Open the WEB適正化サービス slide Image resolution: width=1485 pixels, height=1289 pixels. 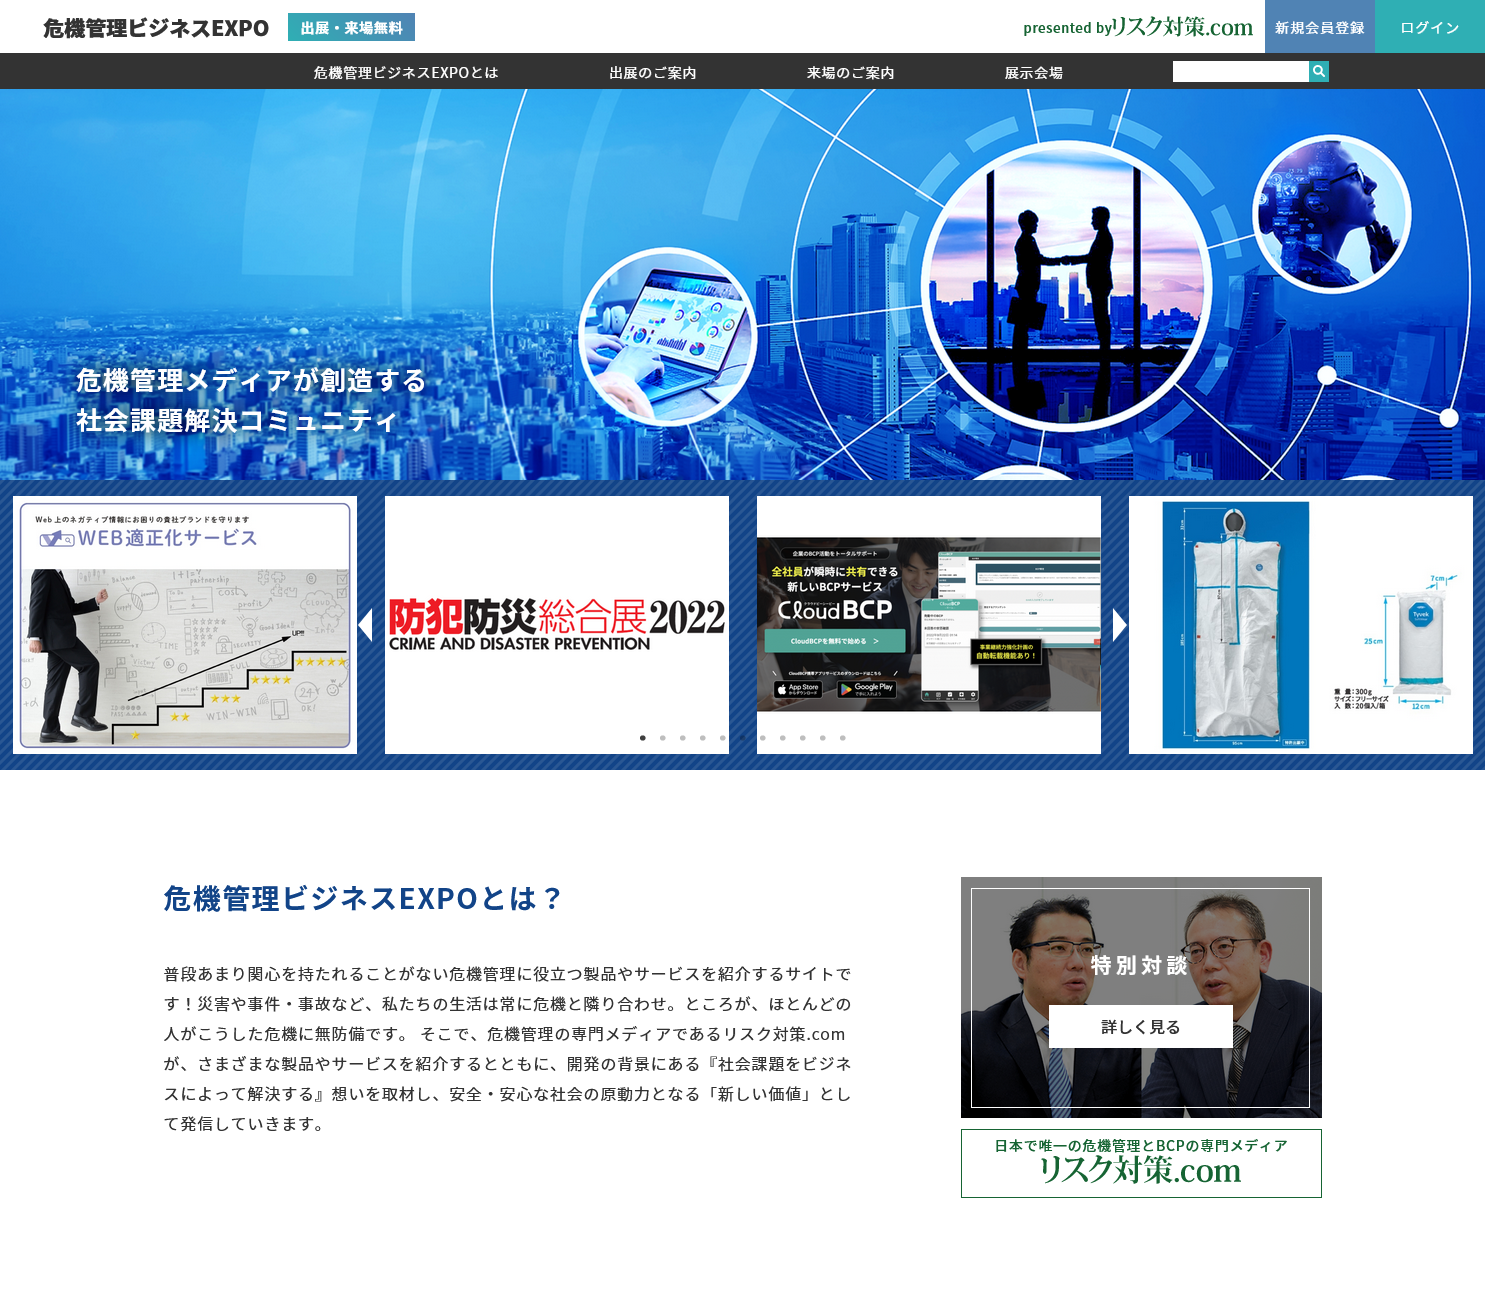[185, 625]
